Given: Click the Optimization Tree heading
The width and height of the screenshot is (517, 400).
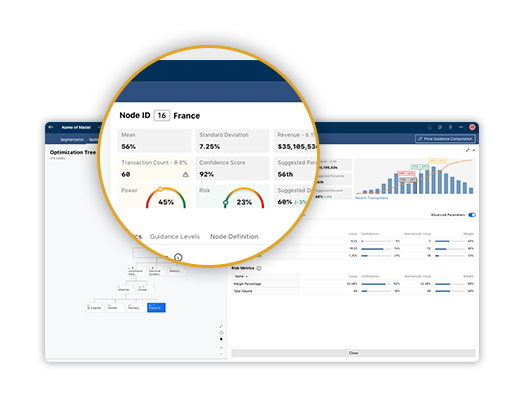Looking at the screenshot, I should point(73,152).
